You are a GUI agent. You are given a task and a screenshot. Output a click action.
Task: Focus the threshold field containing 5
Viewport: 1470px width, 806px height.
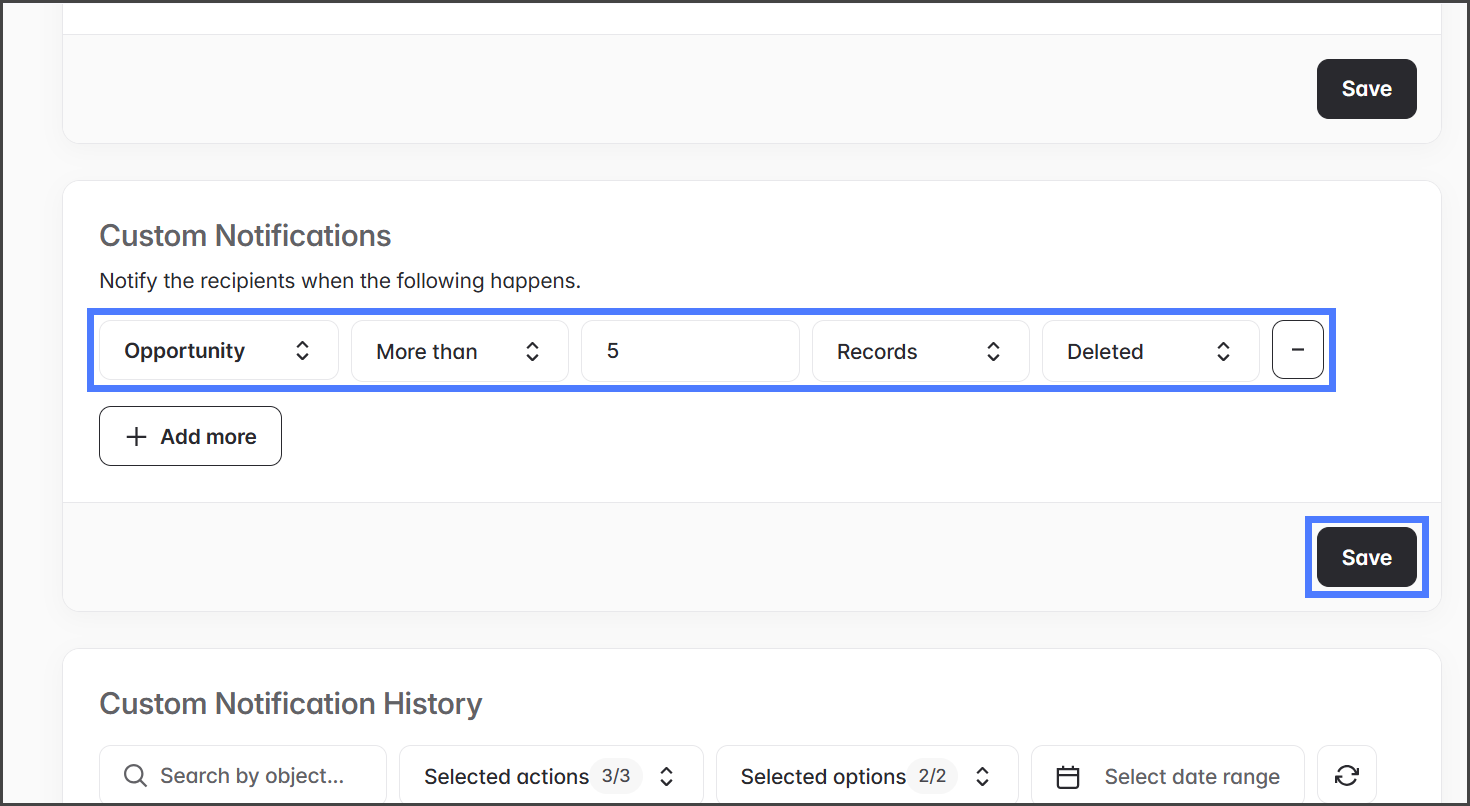pyautogui.click(x=690, y=351)
